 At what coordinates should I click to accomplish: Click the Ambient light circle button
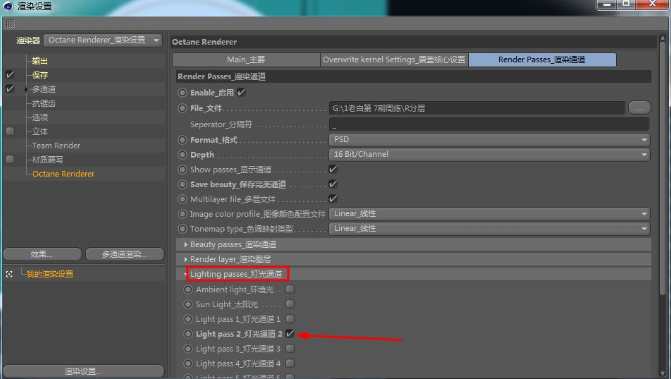[188, 289]
